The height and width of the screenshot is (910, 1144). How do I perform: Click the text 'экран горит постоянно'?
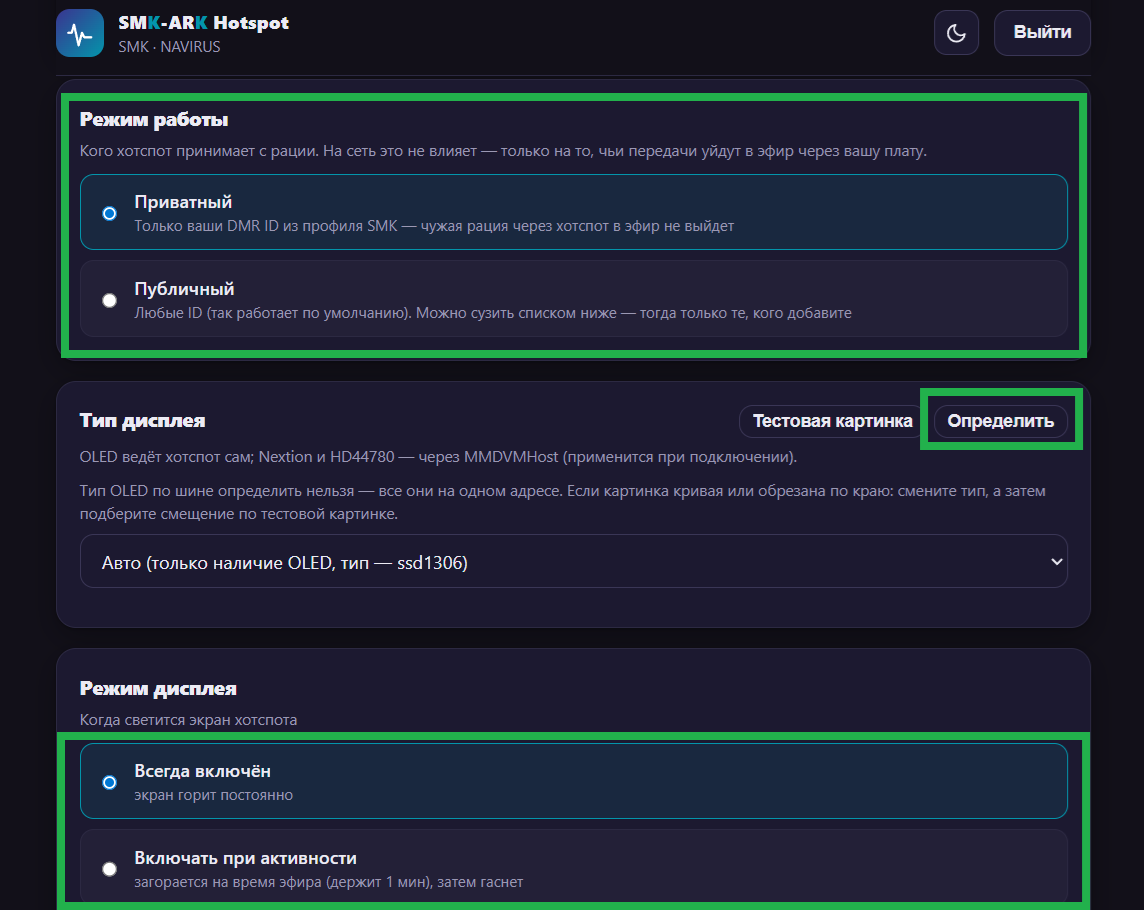[214, 795]
